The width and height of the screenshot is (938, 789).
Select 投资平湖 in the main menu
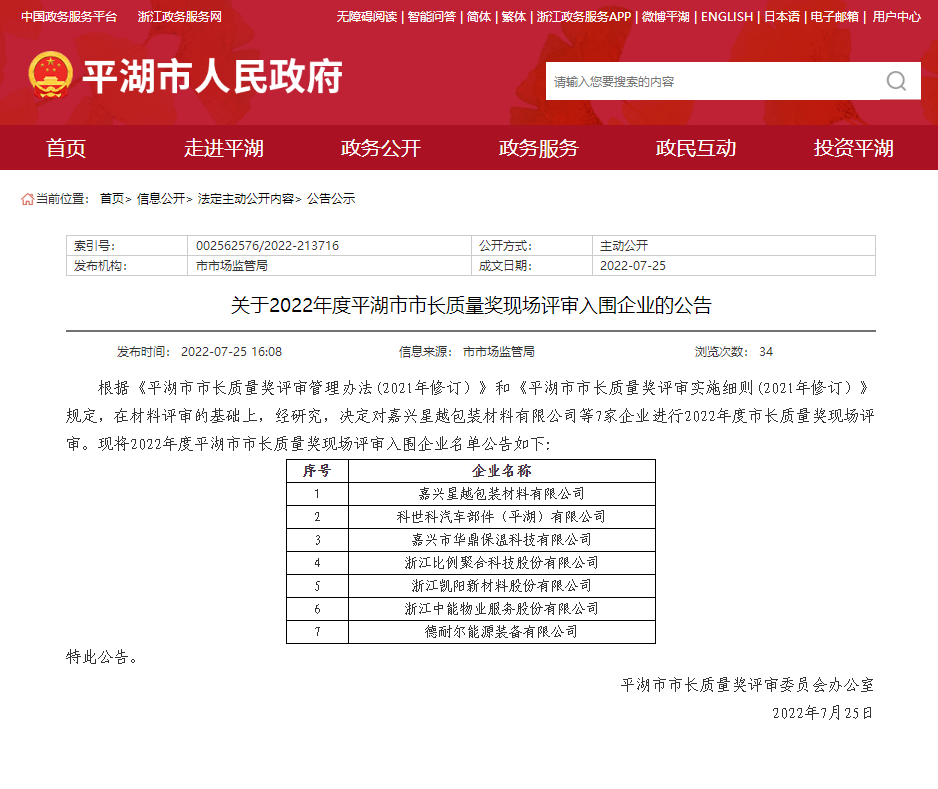(853, 148)
